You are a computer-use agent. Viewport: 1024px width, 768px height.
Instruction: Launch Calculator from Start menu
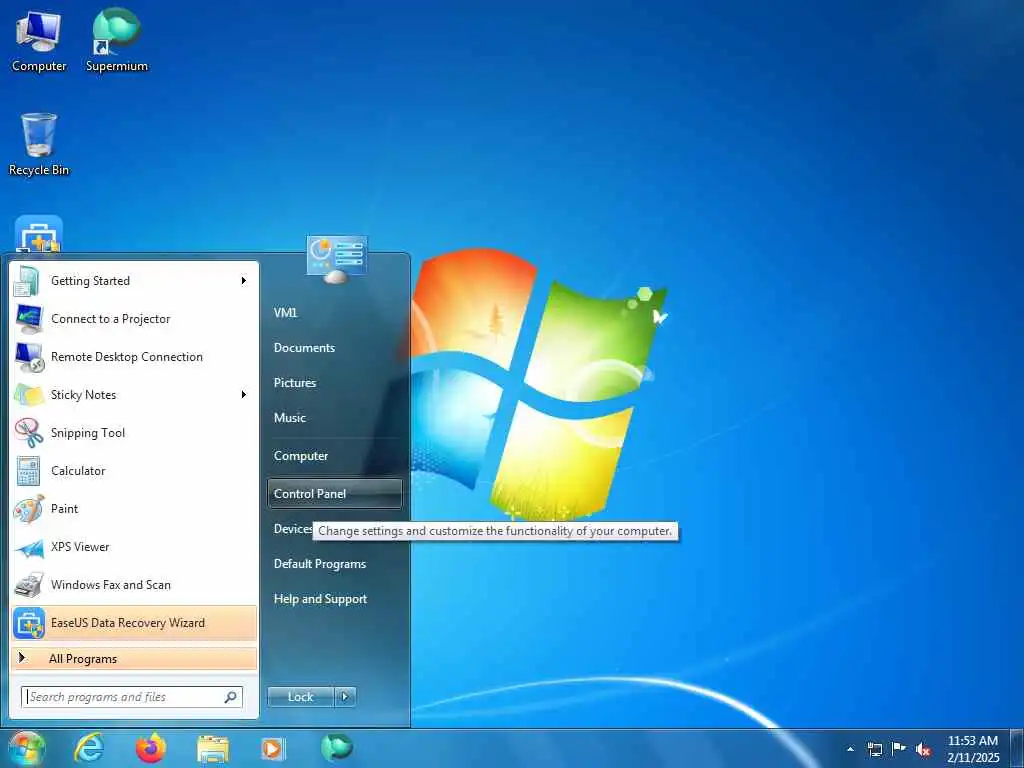coord(134,471)
